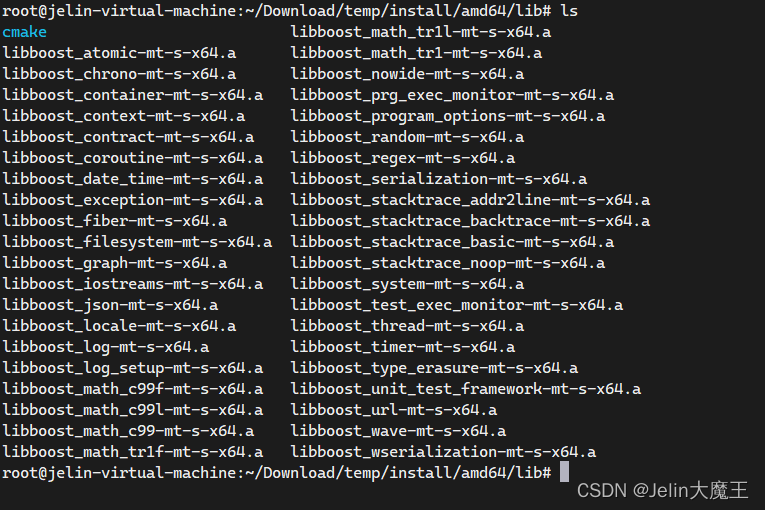Viewport: 765px width, 510px height.
Task: Select libboost_log_setup-mt-s-x64.a filename
Action: tap(133, 368)
